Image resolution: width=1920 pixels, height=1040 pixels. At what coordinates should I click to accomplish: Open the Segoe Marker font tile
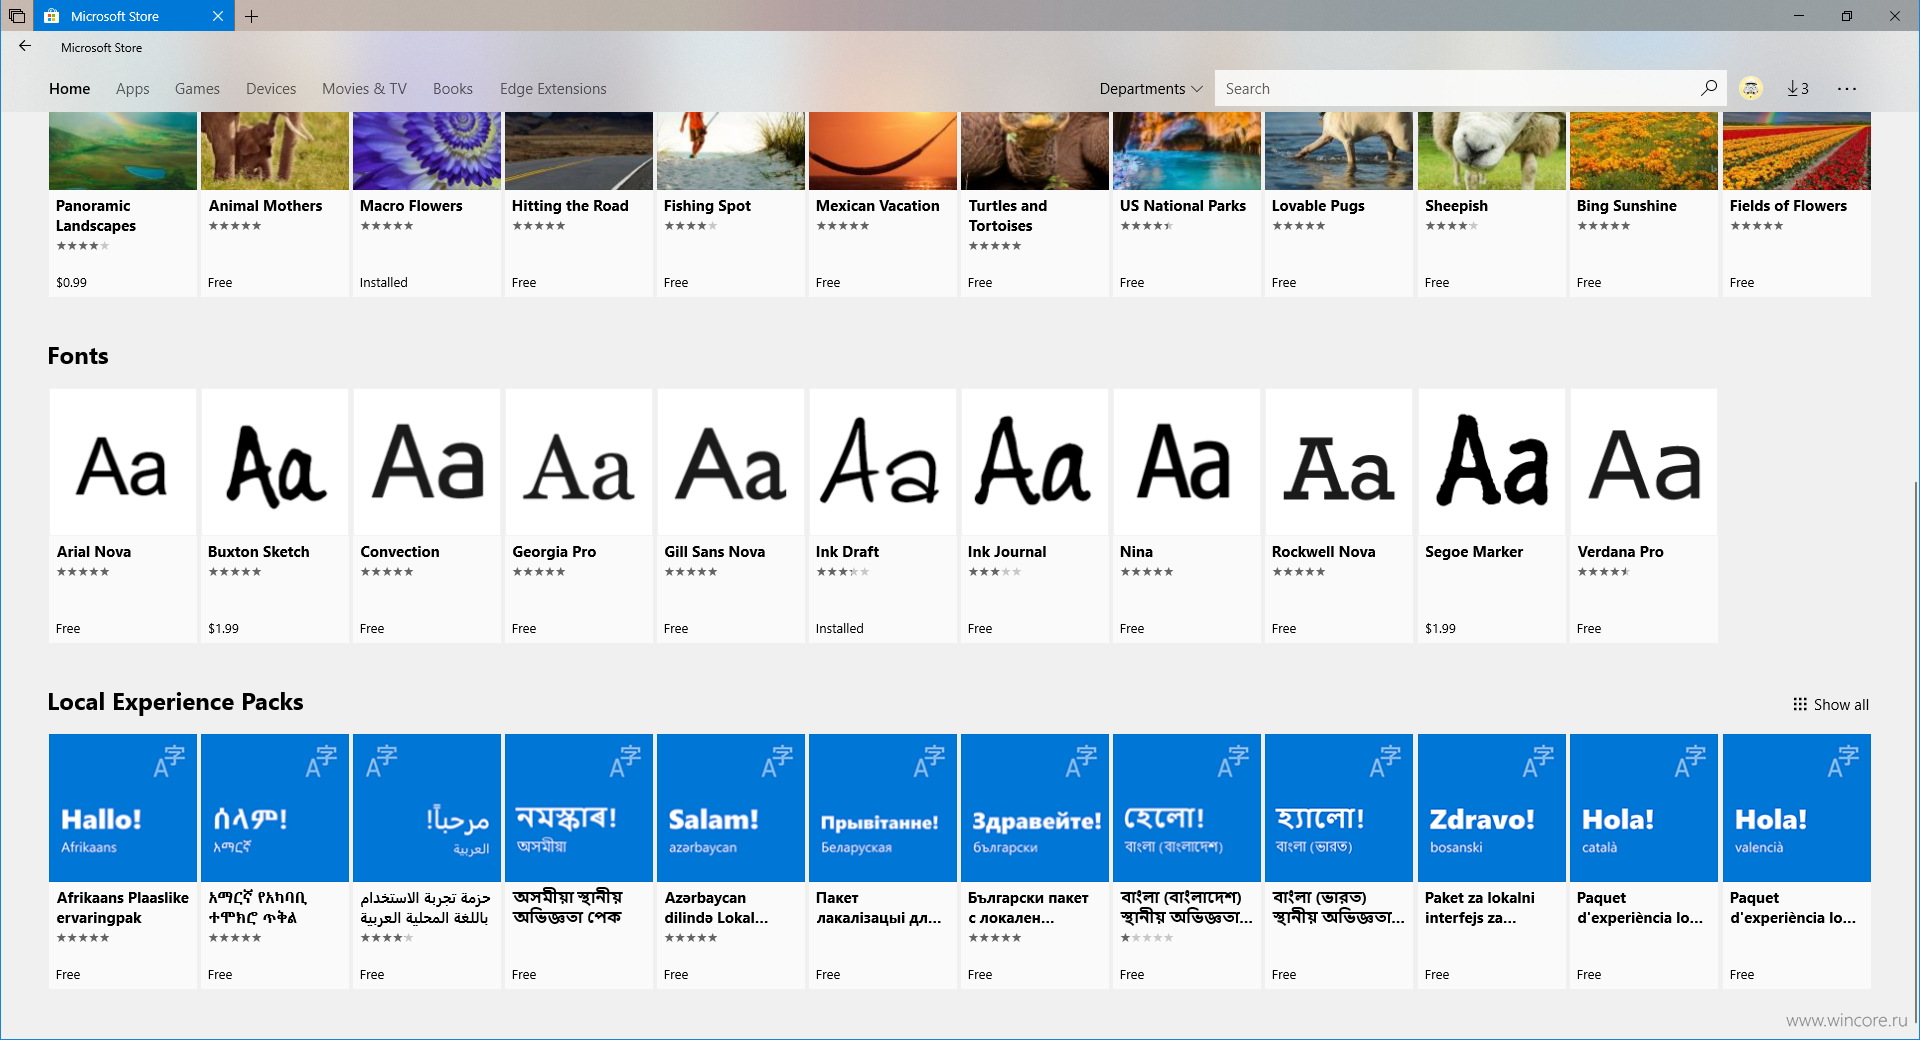point(1492,515)
